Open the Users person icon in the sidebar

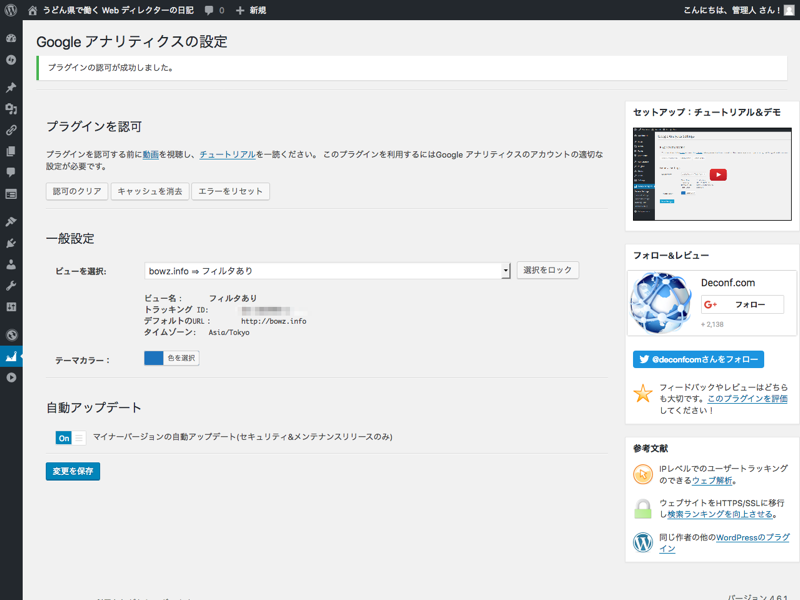tap(11, 264)
